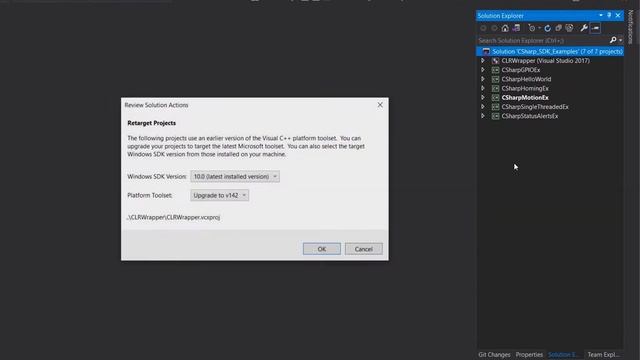Open Properties wrench icon in Solution Explorer
640x360 pixels.
click(584, 28)
